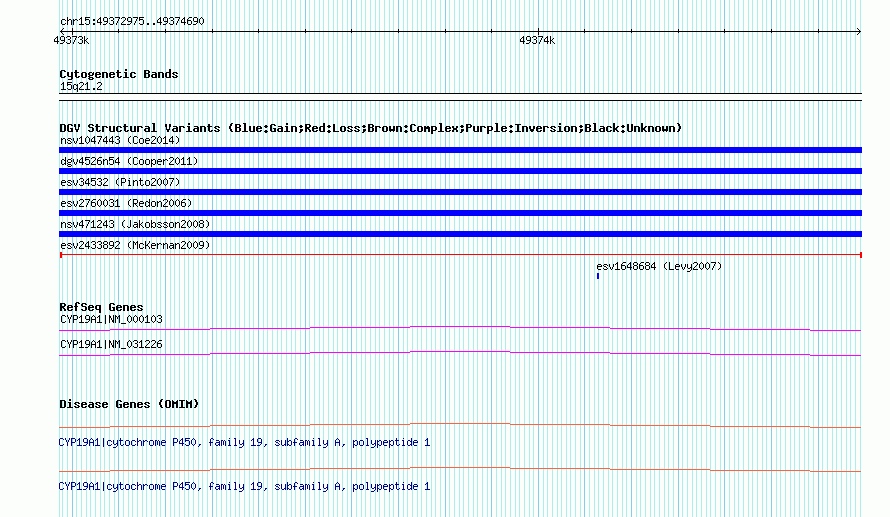Click the nsv471243 (Jakobsson2008) label

[135, 224]
